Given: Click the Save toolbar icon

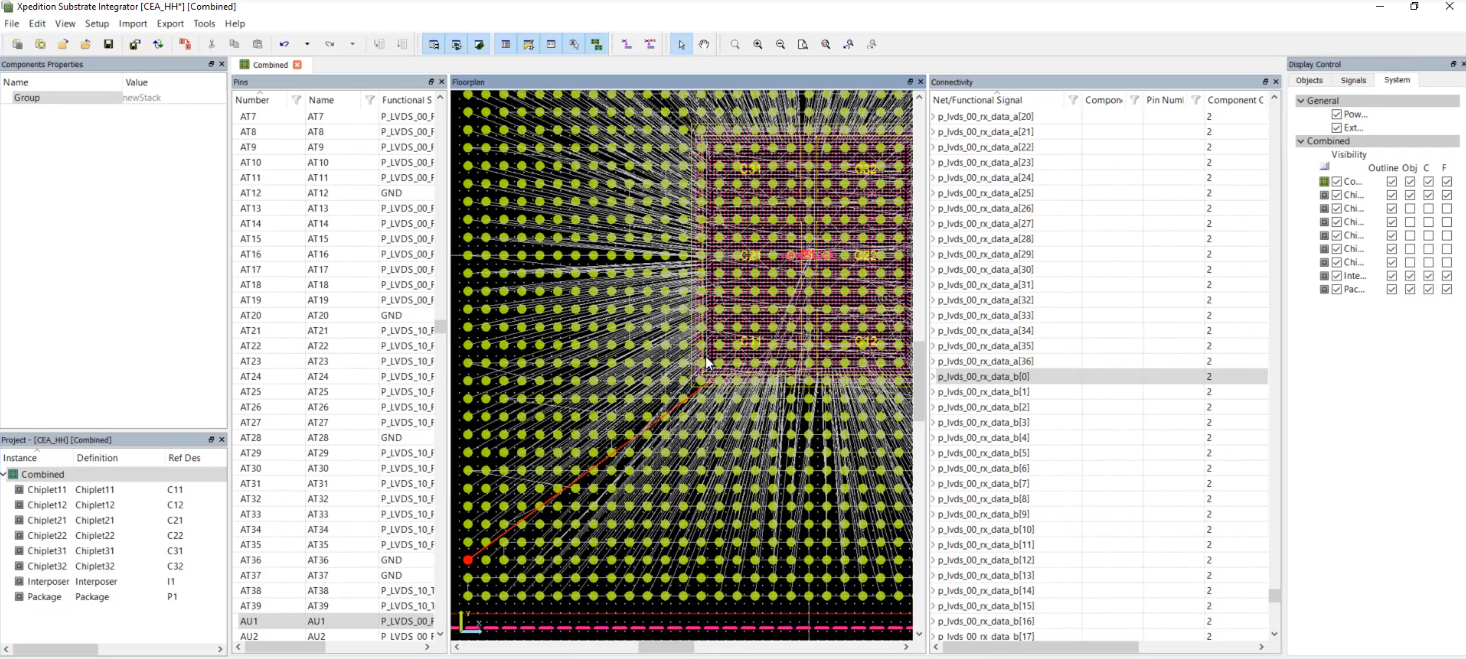Looking at the screenshot, I should coord(106,44).
